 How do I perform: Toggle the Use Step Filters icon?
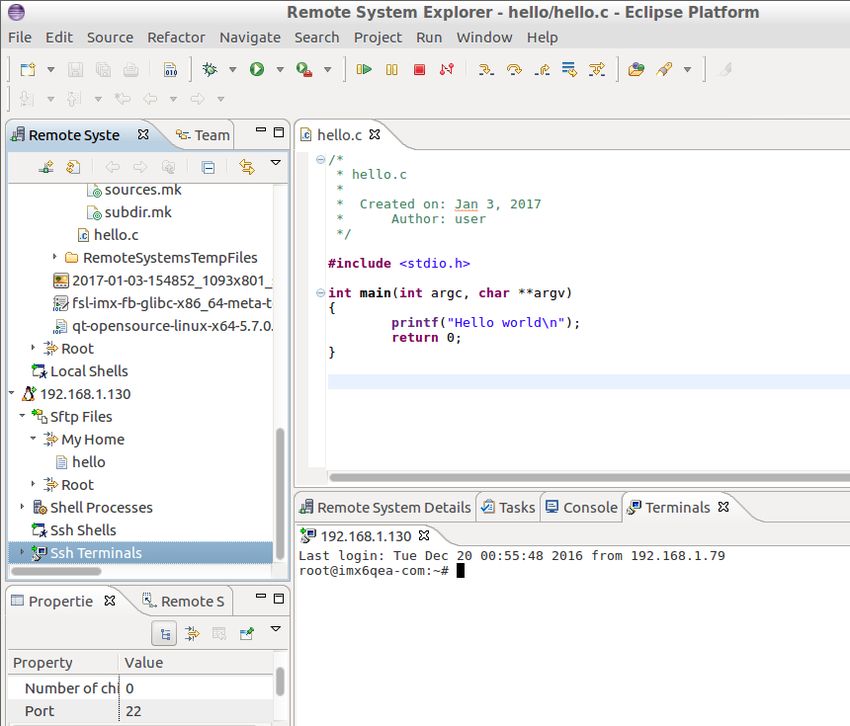point(597,69)
